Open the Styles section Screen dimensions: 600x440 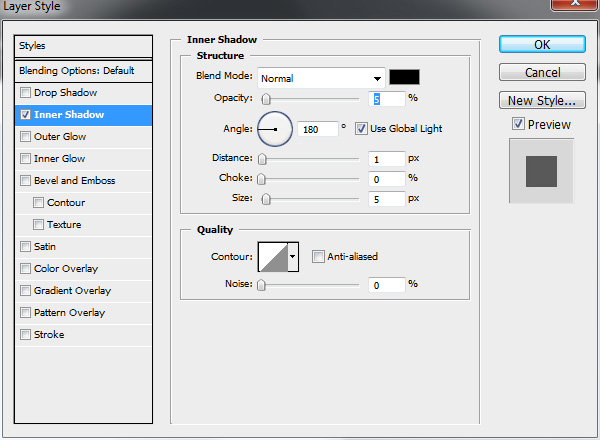(83, 46)
